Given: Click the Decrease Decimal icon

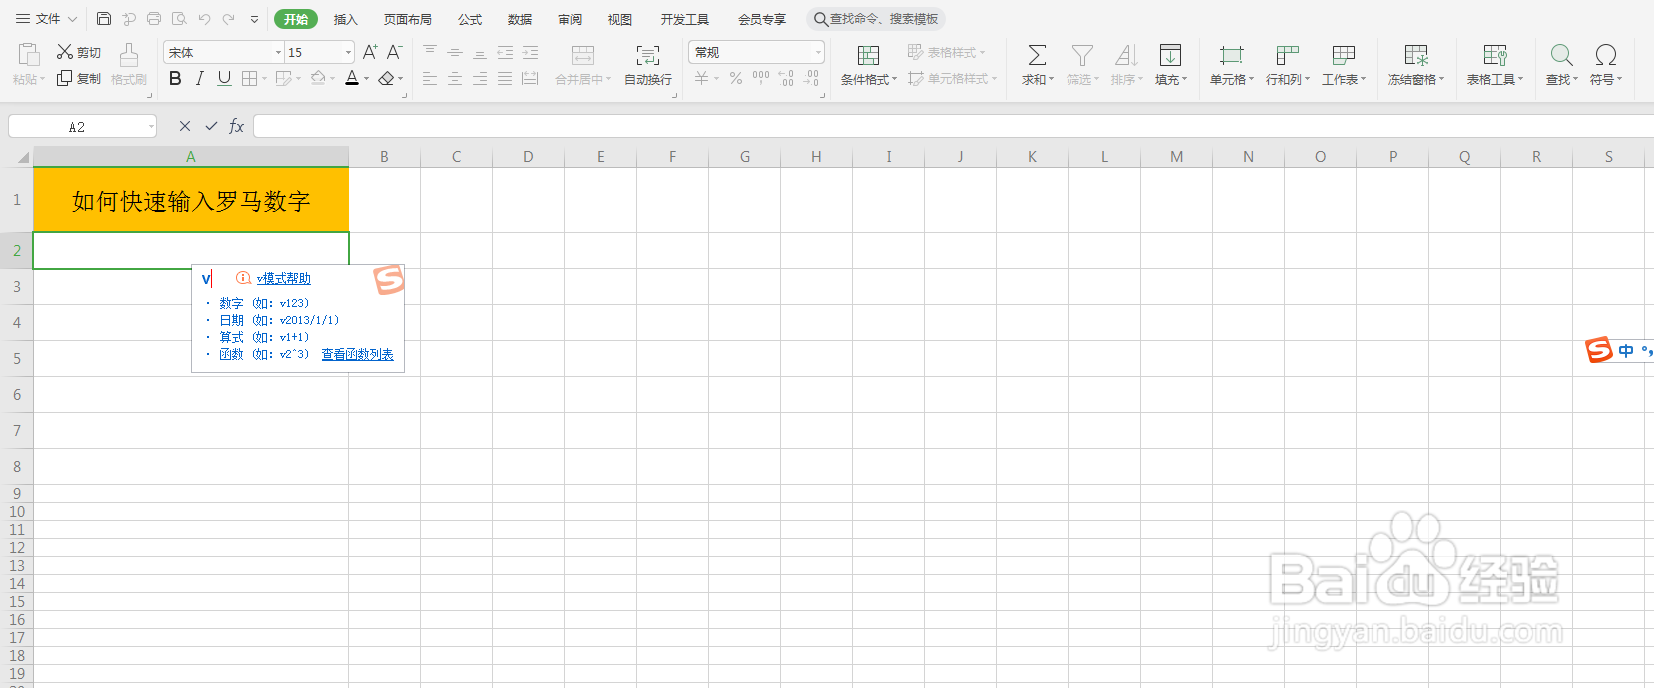Looking at the screenshot, I should click(811, 78).
